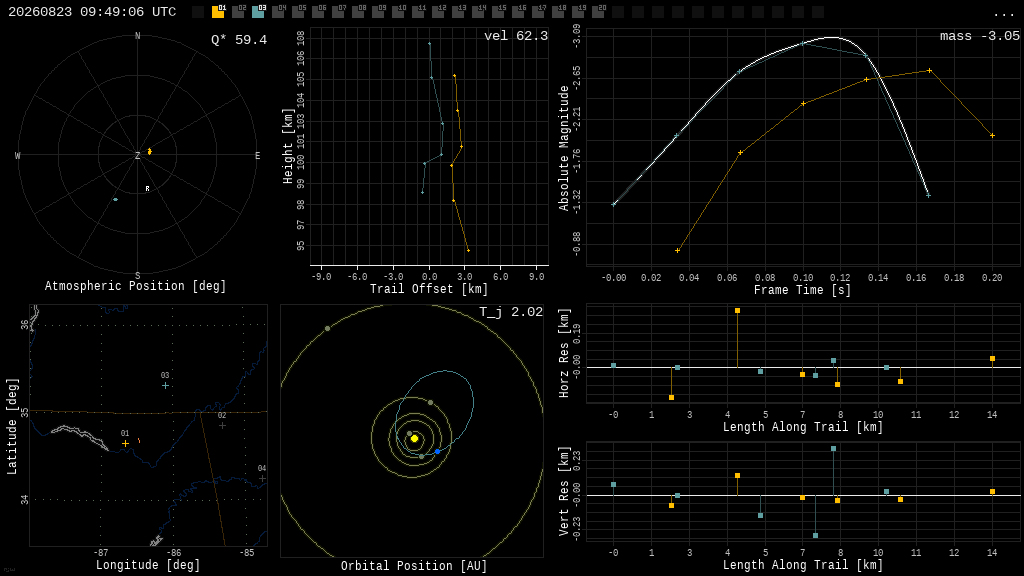The image size is (1024, 576).
Task: Click the teal meteor mark in sky plot
Action: (116, 199)
